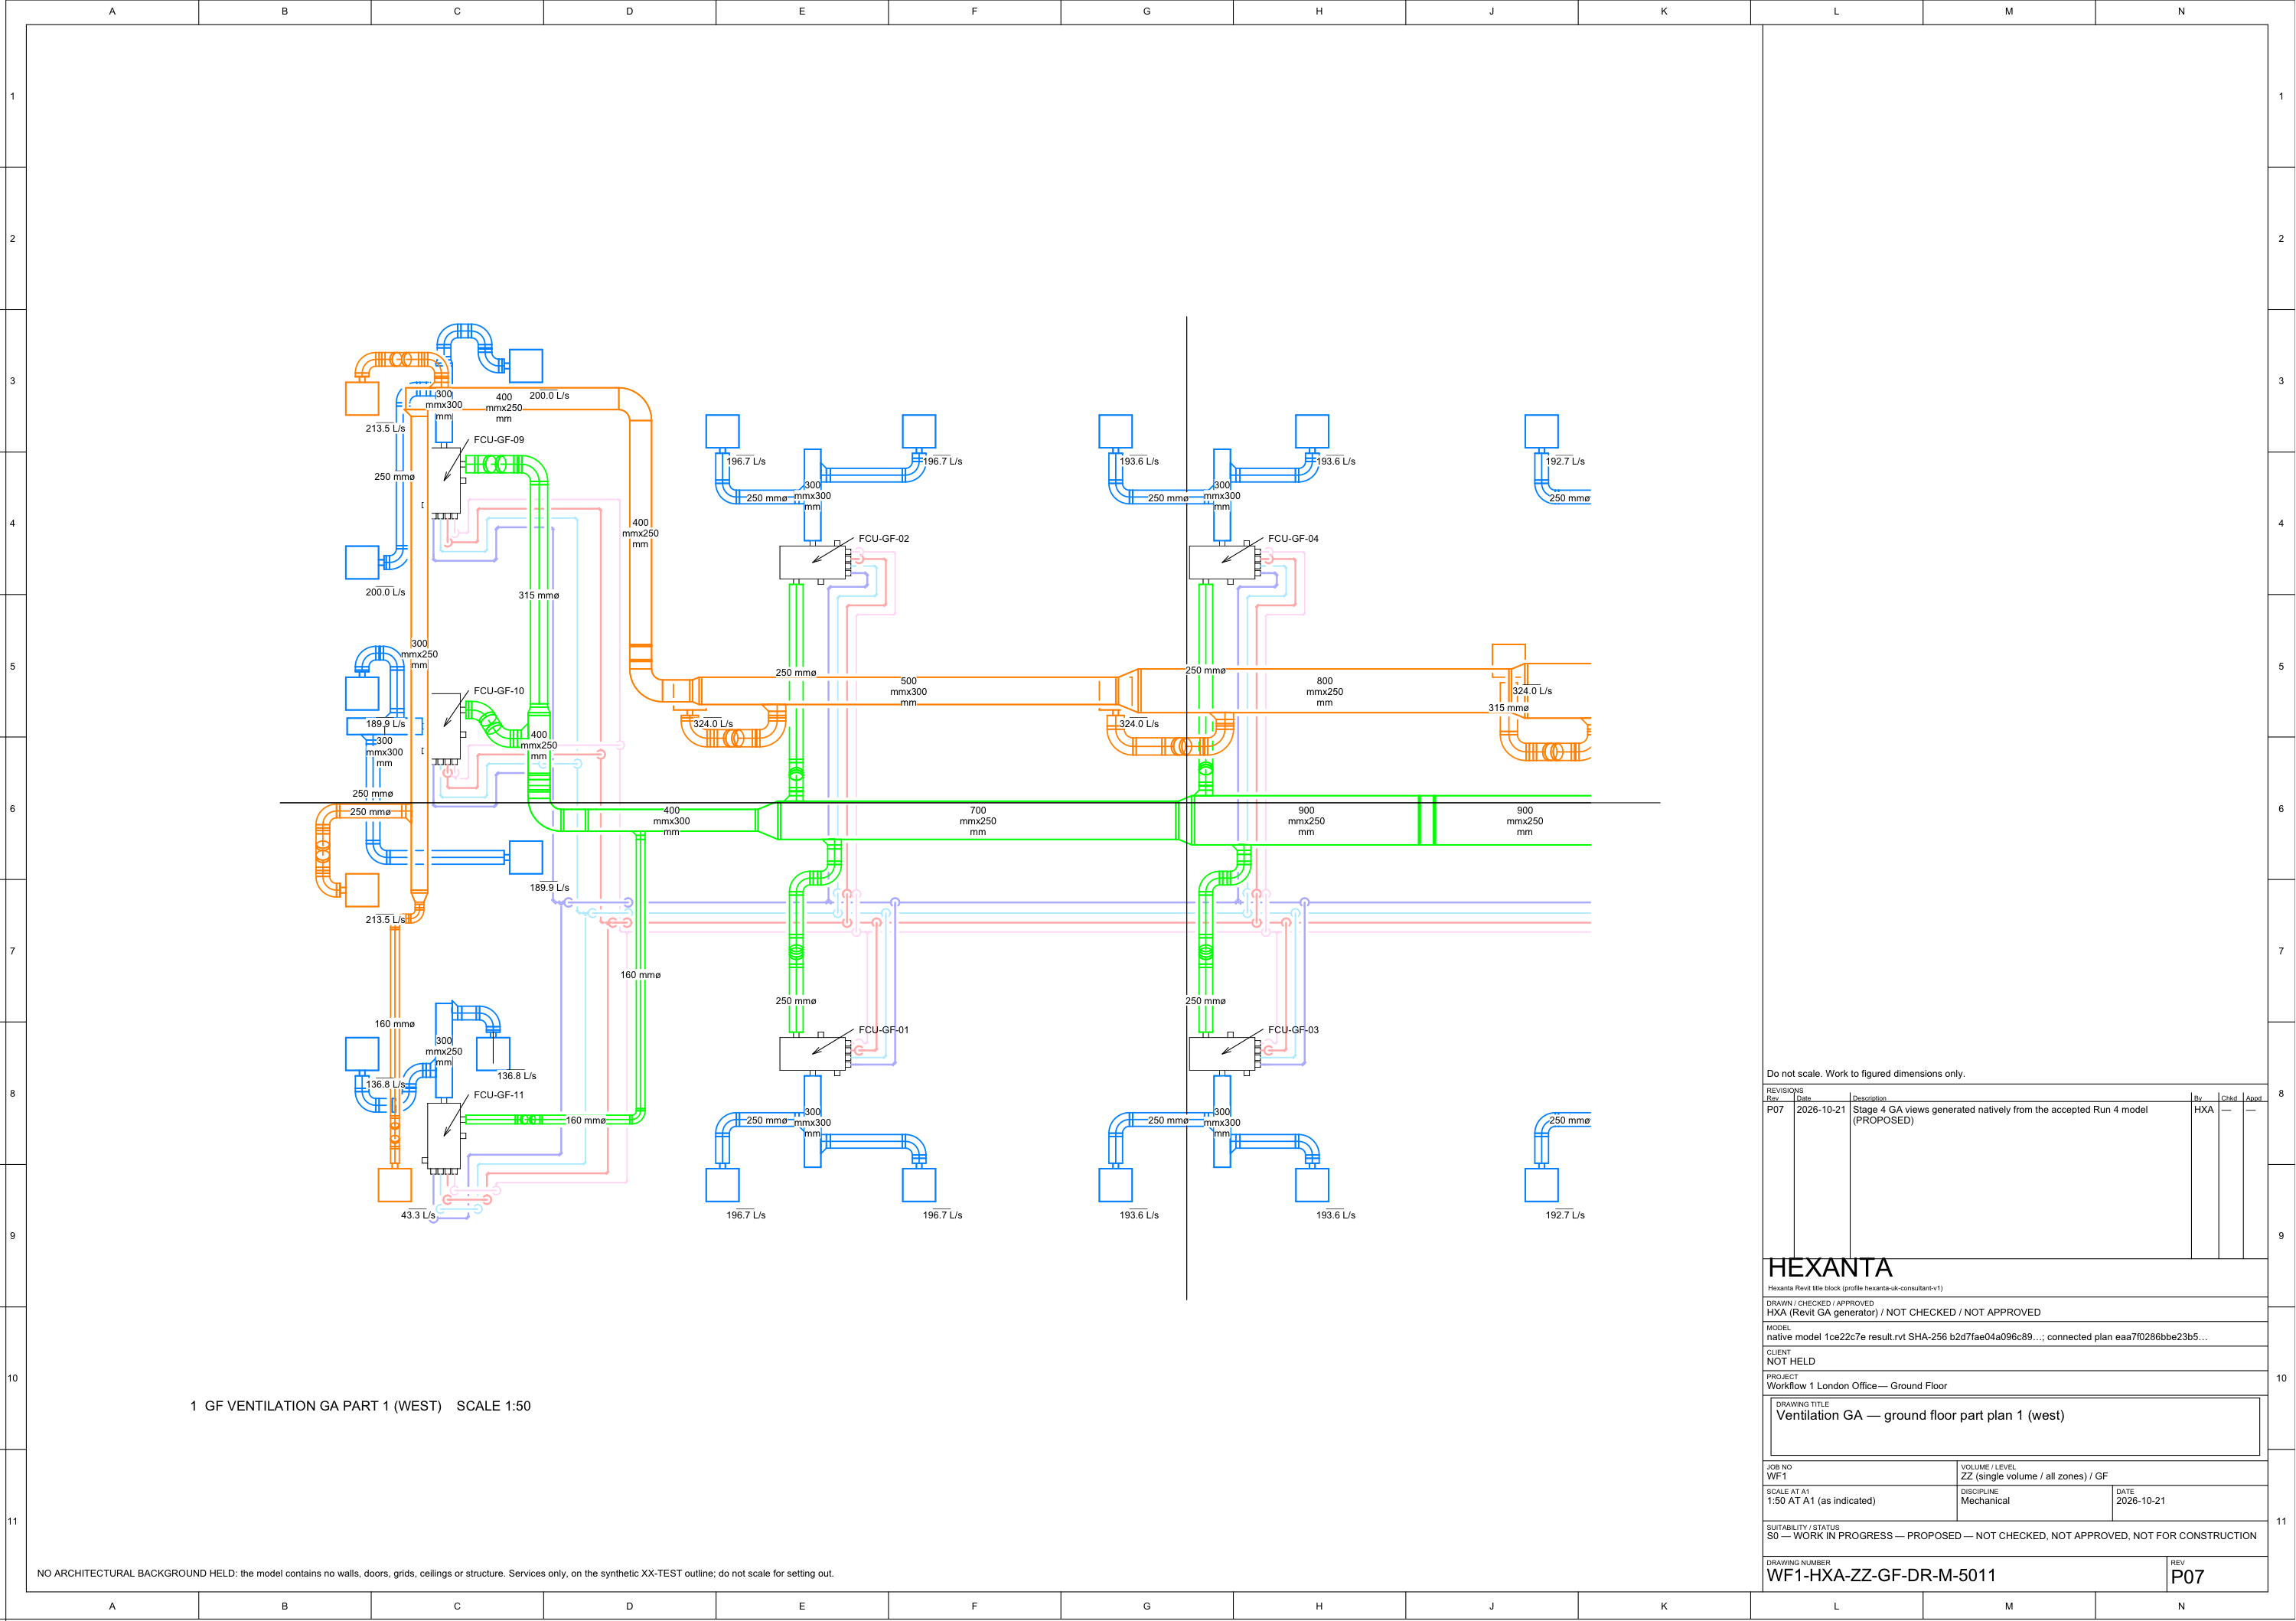Click the volume/level value ZZ (single volume)
The image size is (2296, 1621).
2034,1477
